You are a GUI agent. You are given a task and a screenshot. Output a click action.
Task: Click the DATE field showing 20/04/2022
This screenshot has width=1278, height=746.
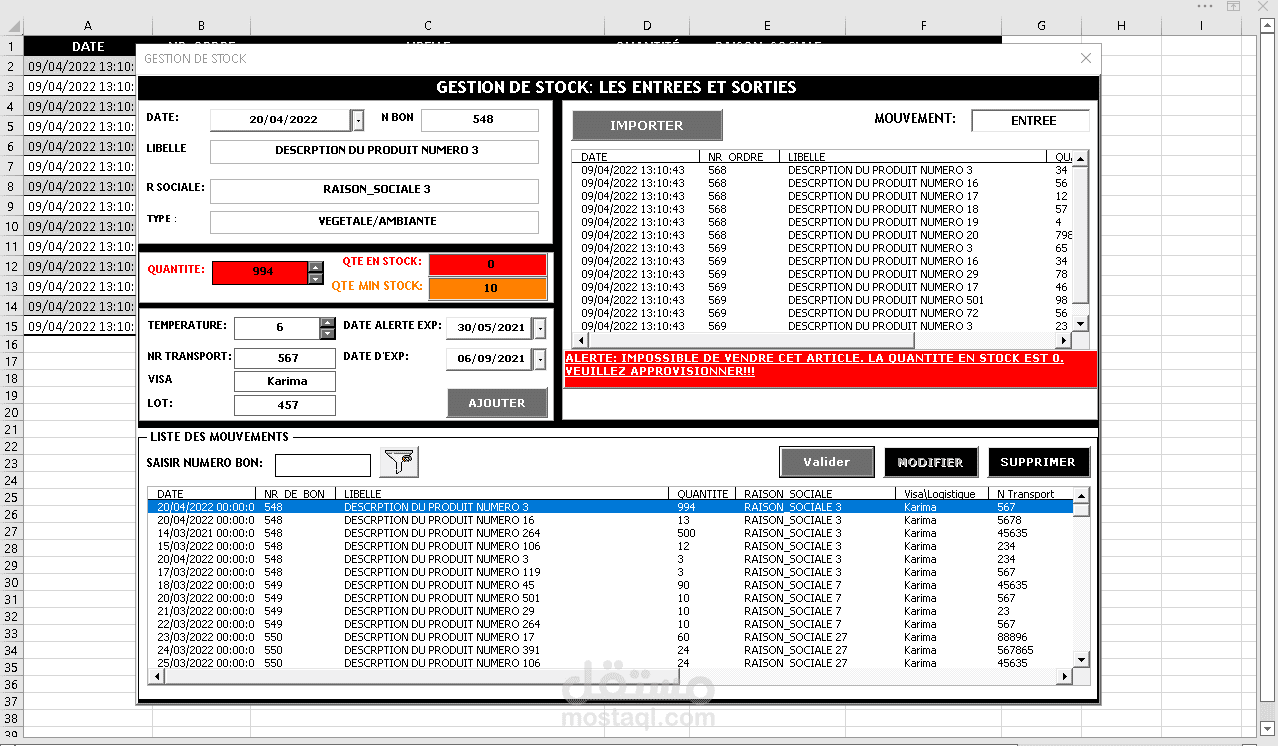pyautogui.click(x=281, y=120)
